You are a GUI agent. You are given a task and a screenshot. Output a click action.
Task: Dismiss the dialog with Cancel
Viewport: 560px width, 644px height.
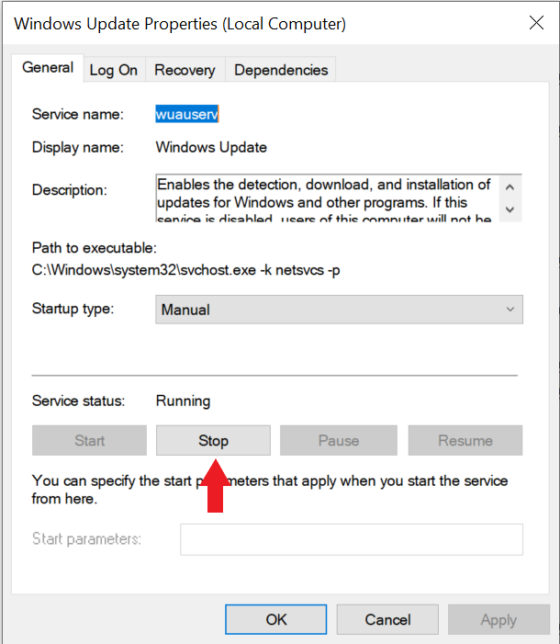click(x=387, y=619)
